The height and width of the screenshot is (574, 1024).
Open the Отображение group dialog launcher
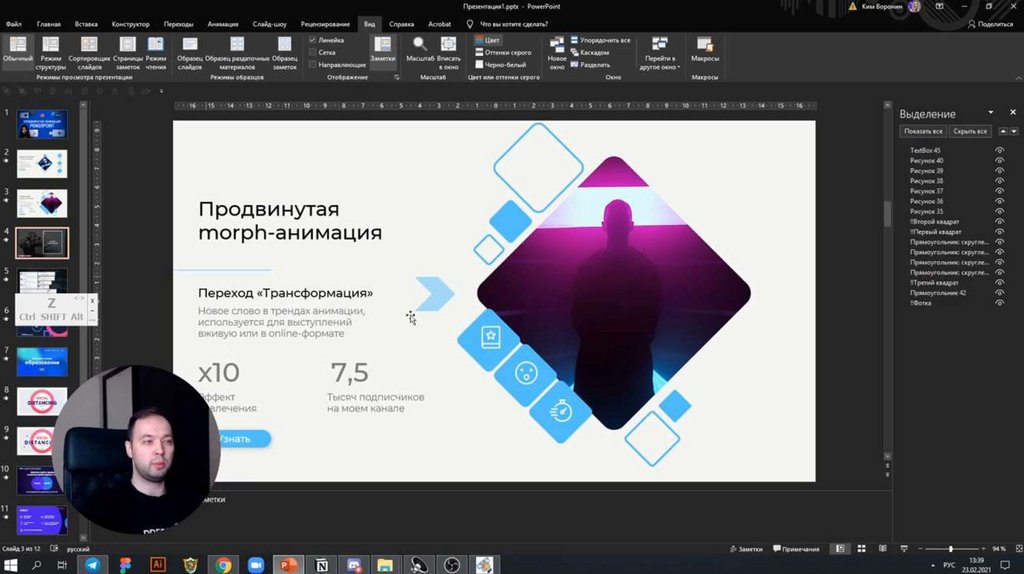pos(396,77)
